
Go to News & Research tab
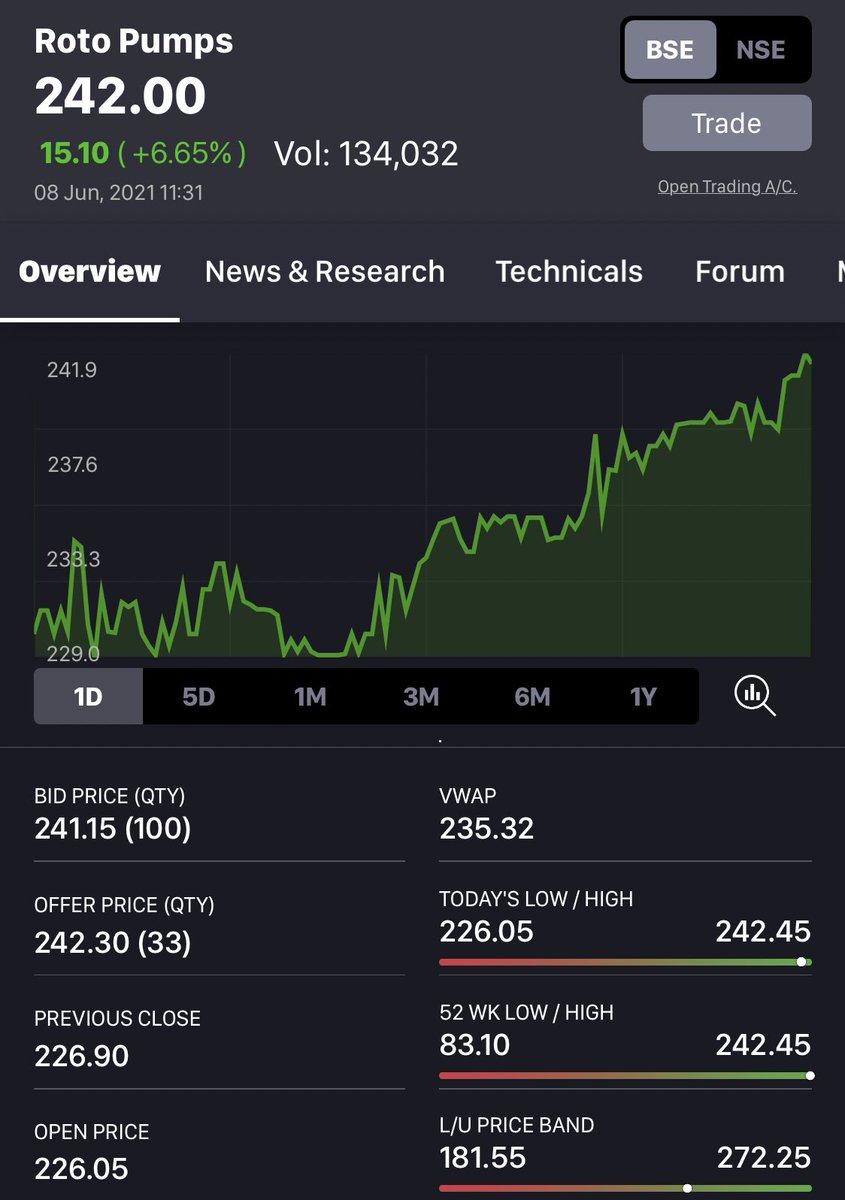[x=325, y=272]
